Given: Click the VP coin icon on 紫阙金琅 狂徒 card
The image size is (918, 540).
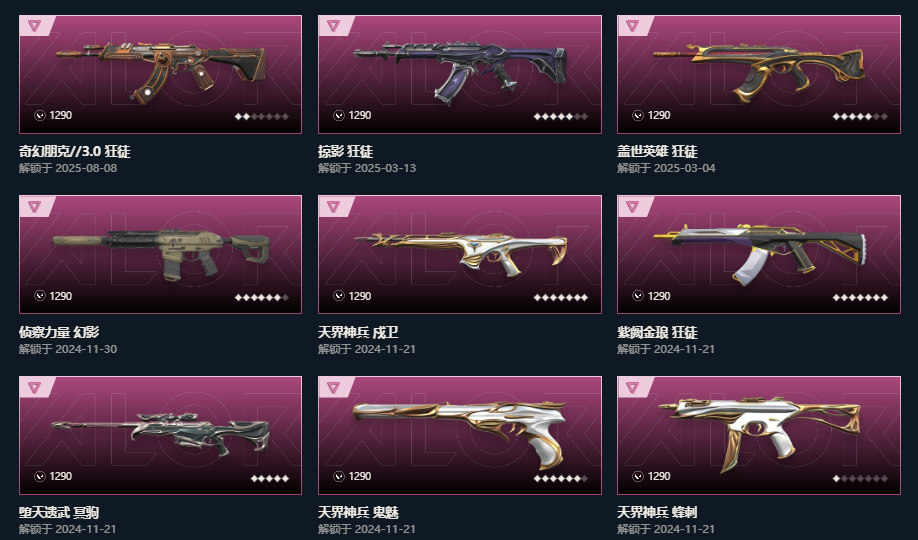Looking at the screenshot, I should click(638, 296).
